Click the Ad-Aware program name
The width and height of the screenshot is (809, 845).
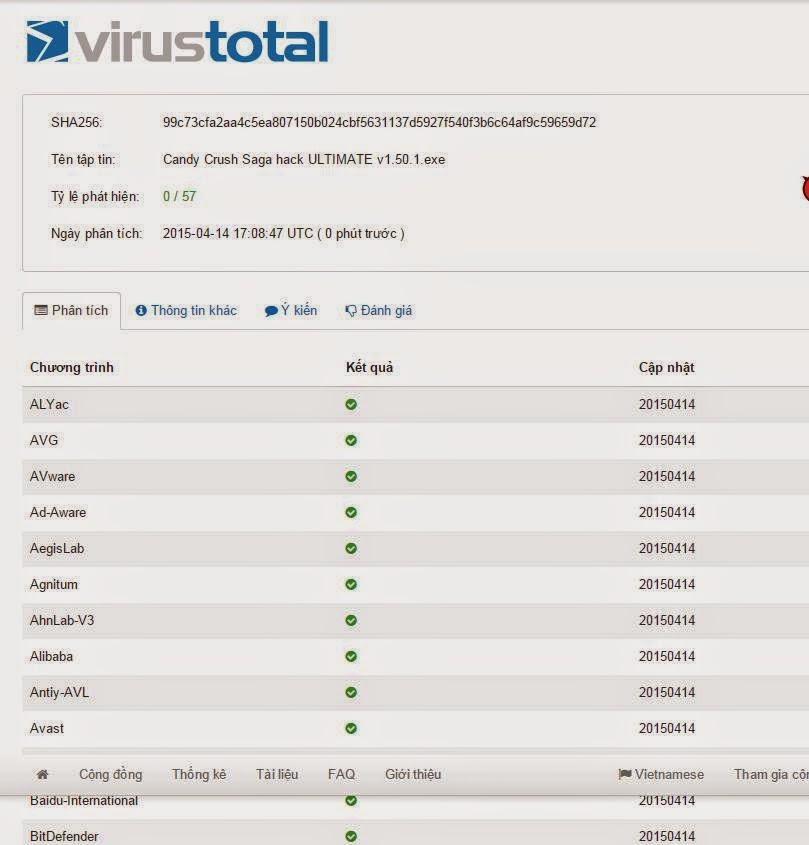click(x=58, y=512)
